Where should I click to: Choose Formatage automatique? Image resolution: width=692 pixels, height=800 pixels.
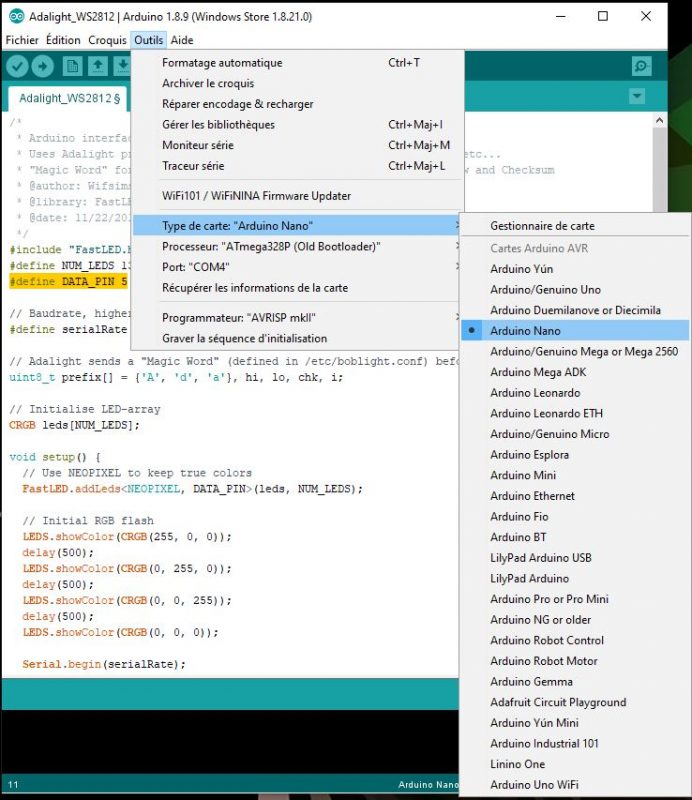[x=298, y=63]
